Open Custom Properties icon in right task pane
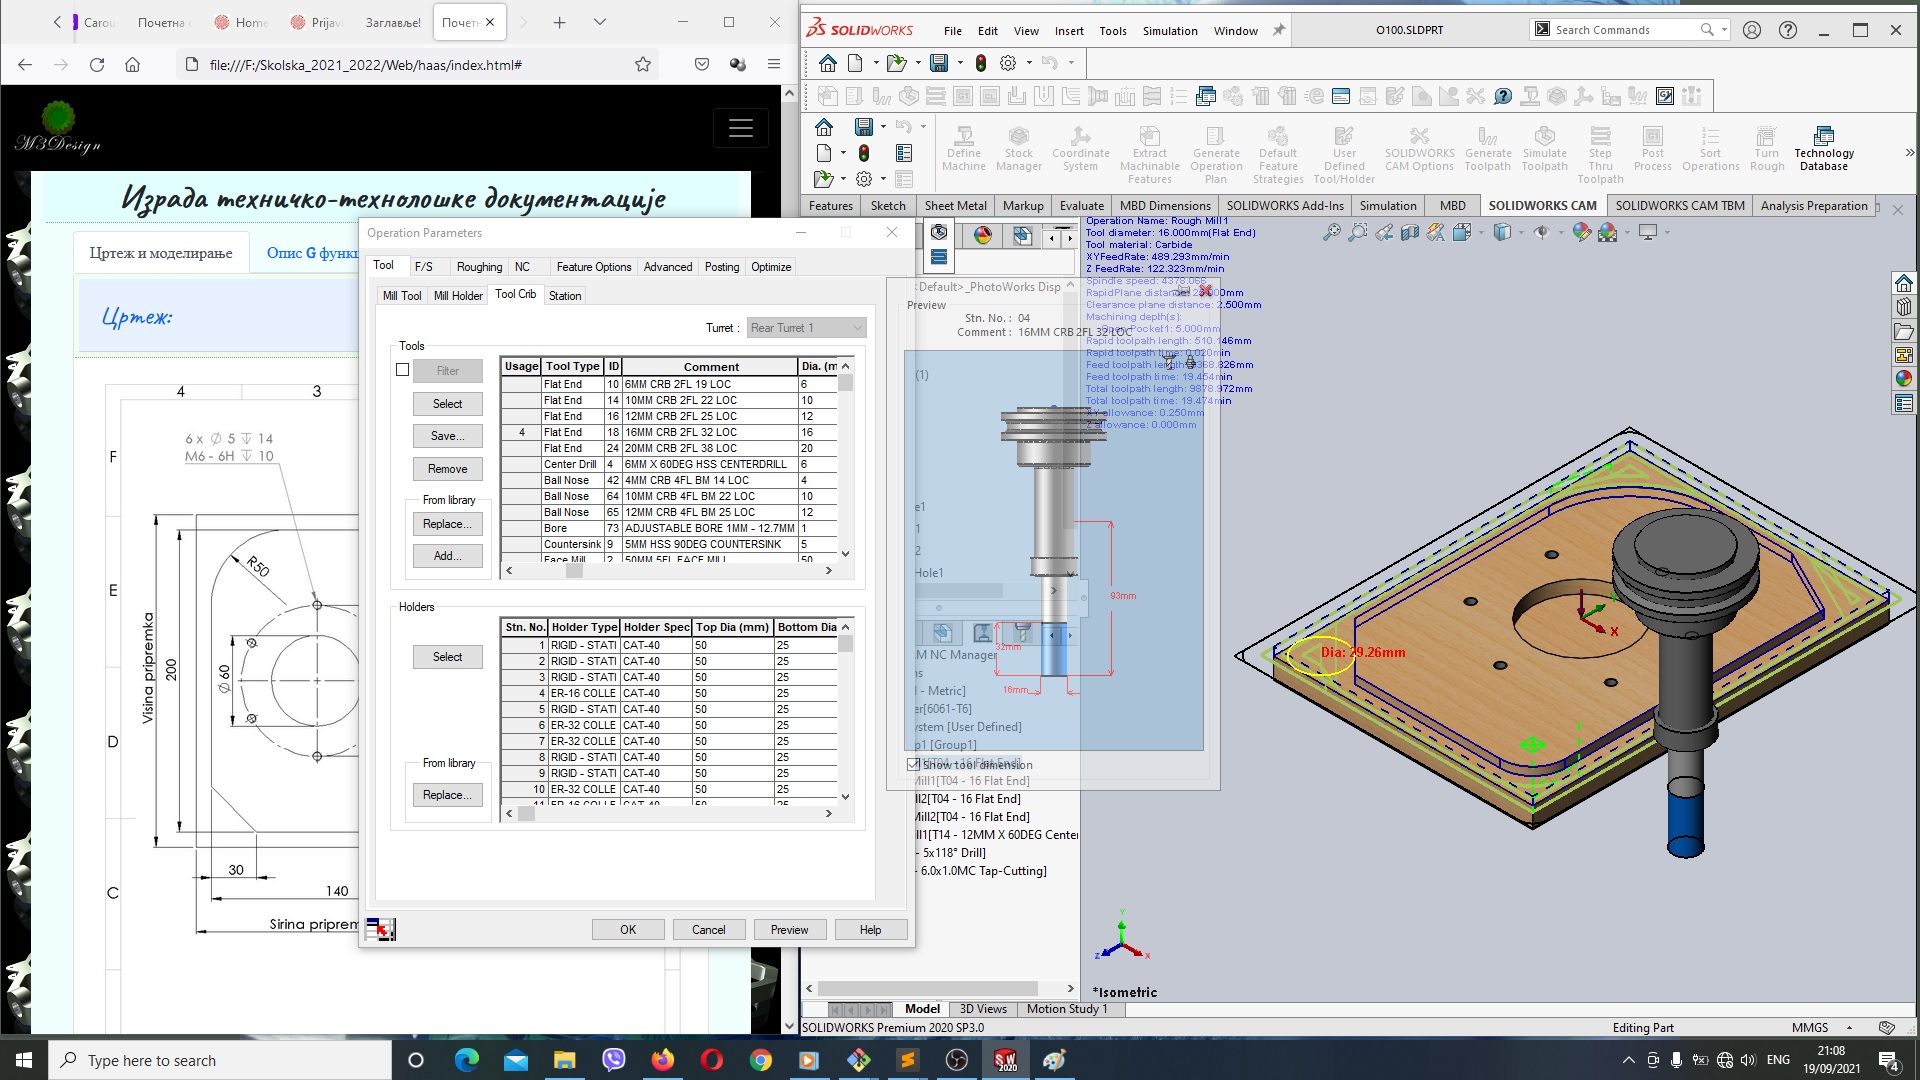This screenshot has height=1080, width=1920. pyautogui.click(x=1903, y=404)
